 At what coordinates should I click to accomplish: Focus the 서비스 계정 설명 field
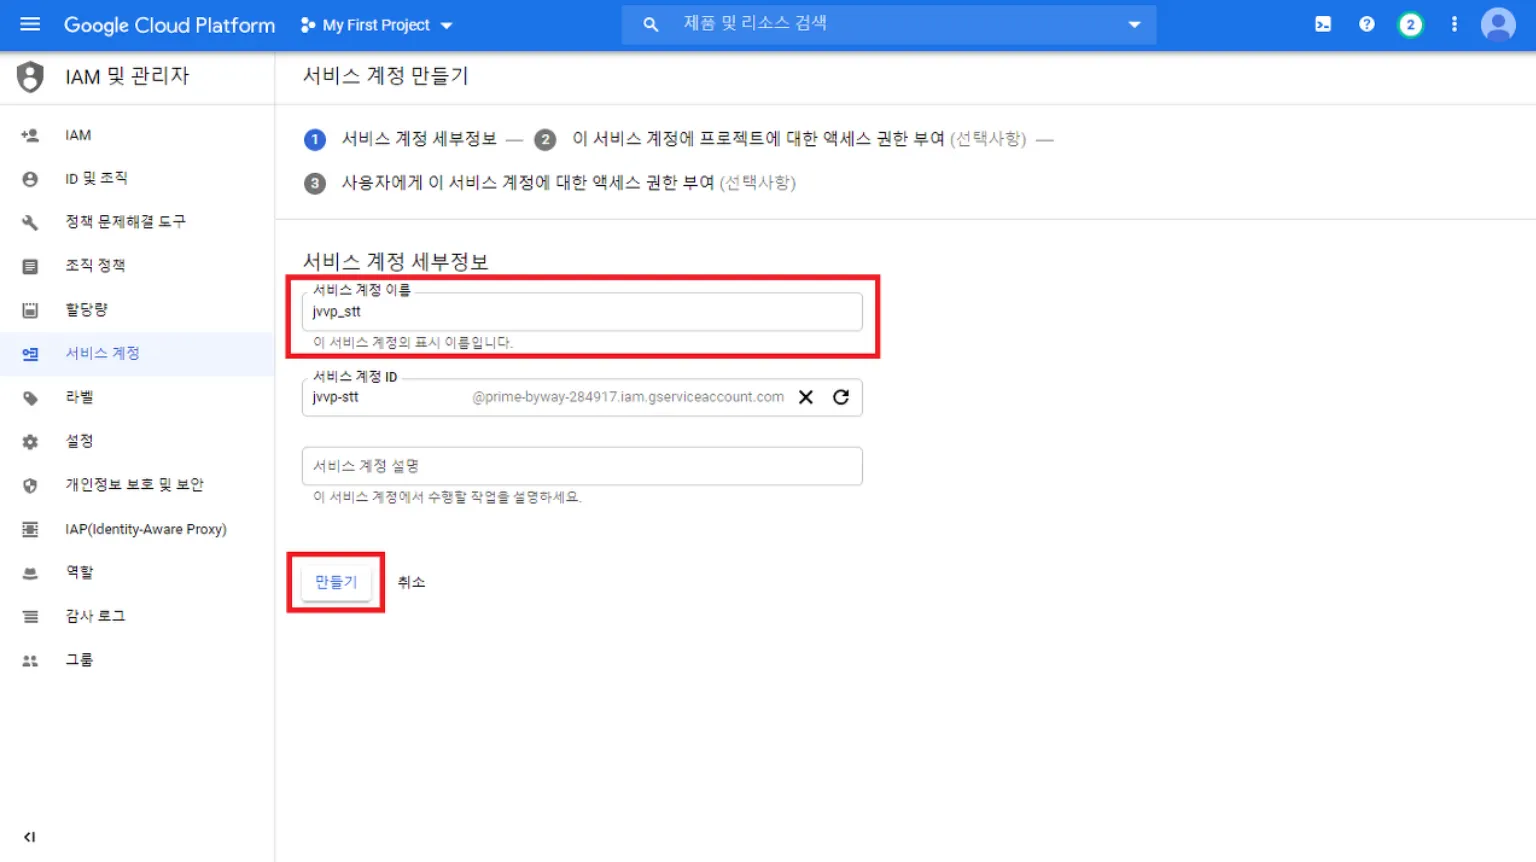pyautogui.click(x=582, y=466)
